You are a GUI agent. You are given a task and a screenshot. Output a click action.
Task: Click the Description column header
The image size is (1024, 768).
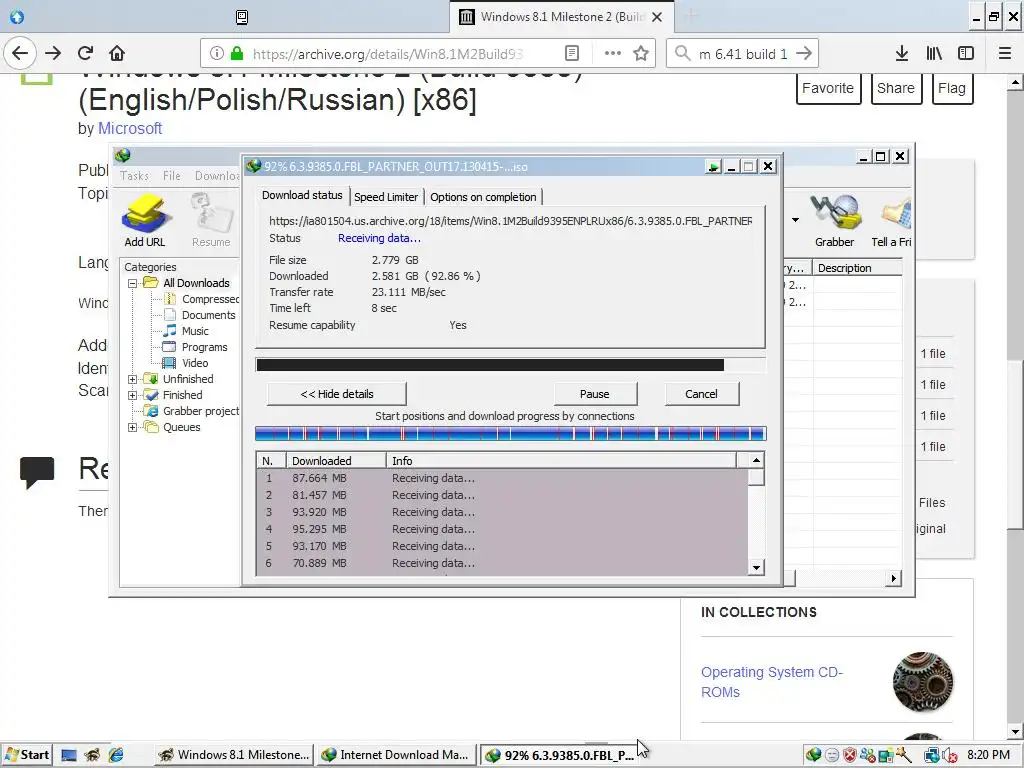pos(857,268)
